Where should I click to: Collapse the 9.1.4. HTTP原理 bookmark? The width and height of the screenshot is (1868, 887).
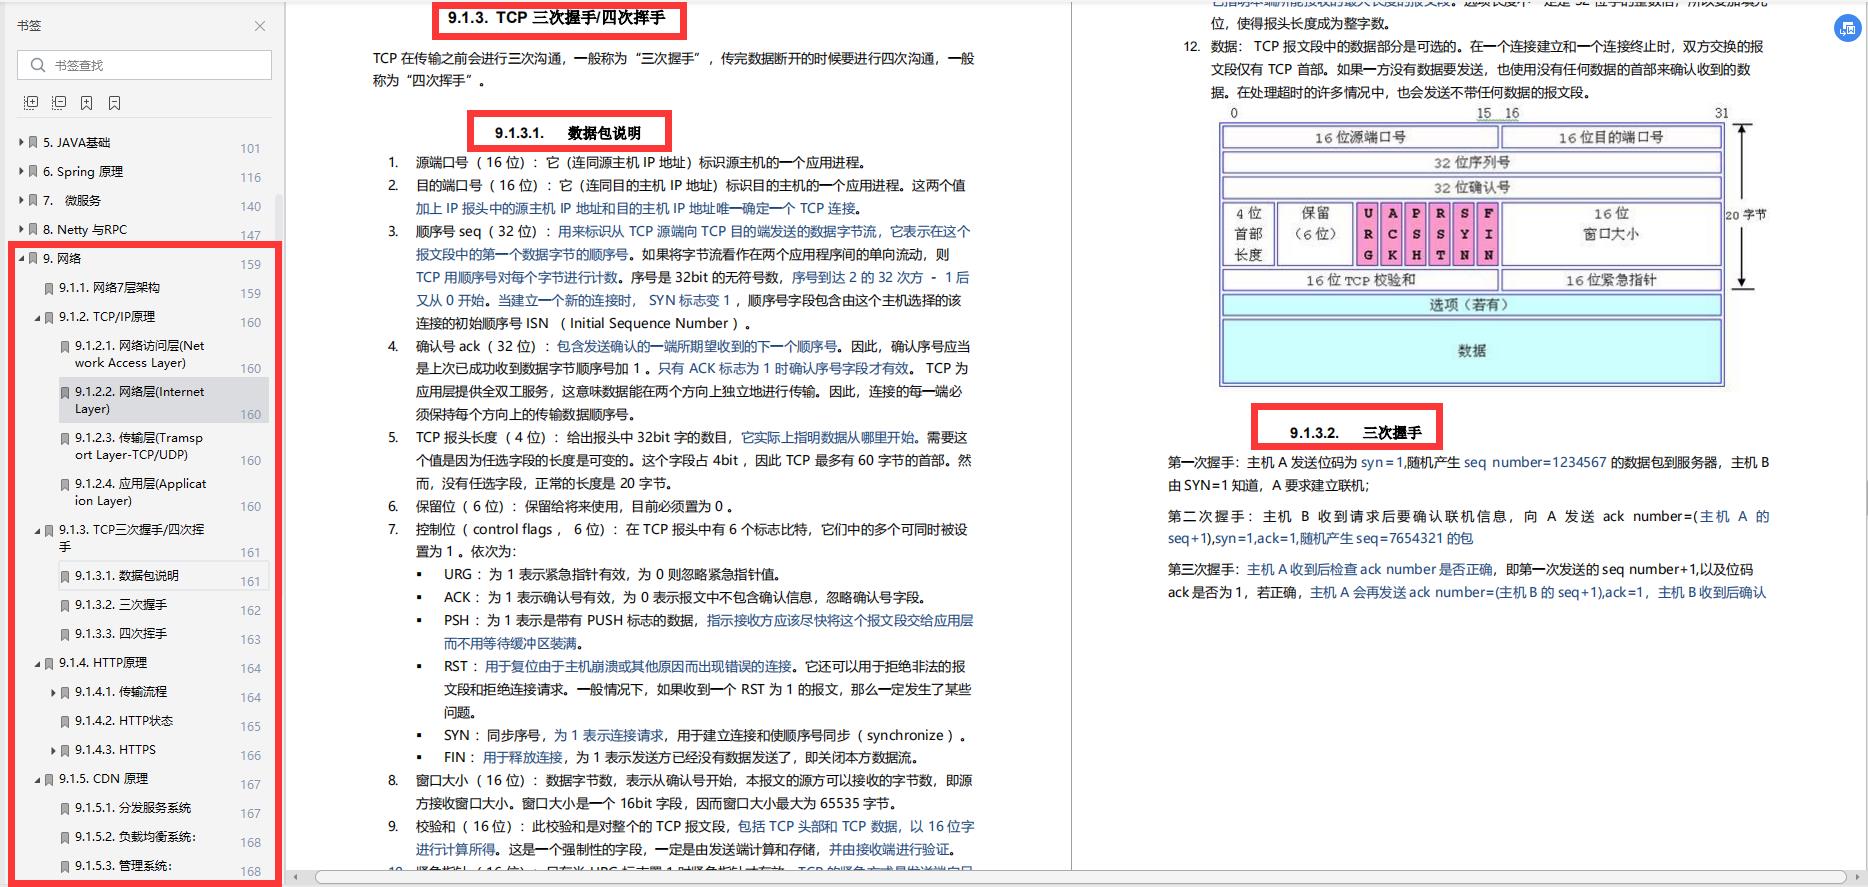tap(37, 663)
